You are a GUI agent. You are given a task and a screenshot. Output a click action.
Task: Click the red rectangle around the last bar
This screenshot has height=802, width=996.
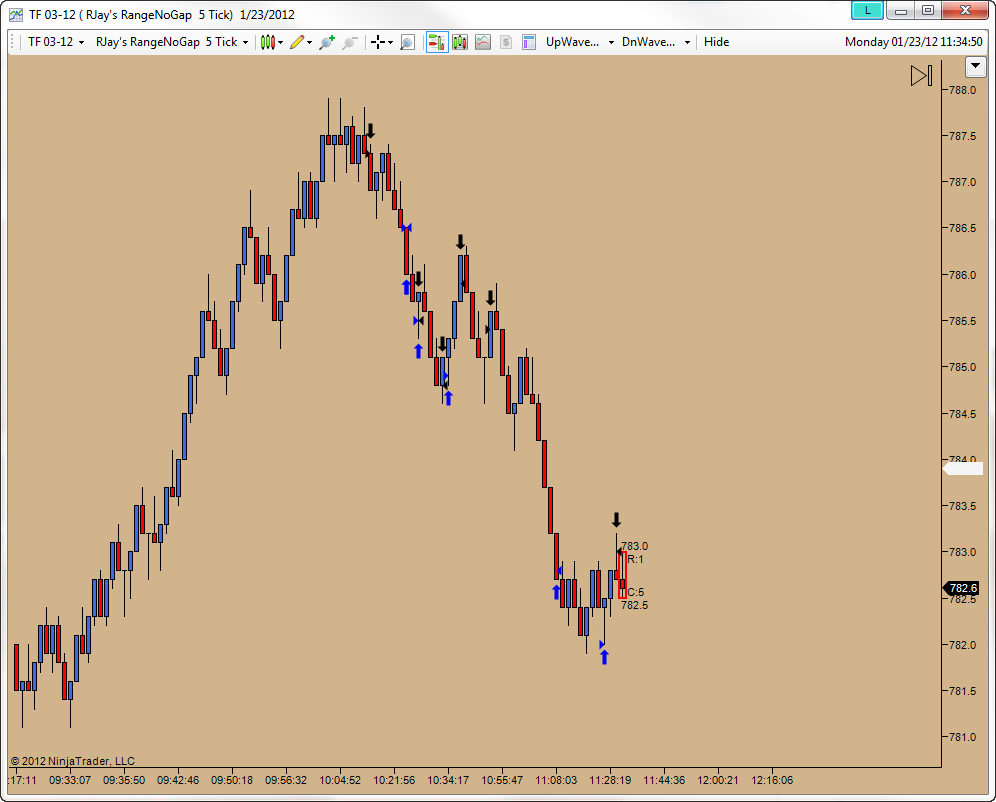click(622, 575)
